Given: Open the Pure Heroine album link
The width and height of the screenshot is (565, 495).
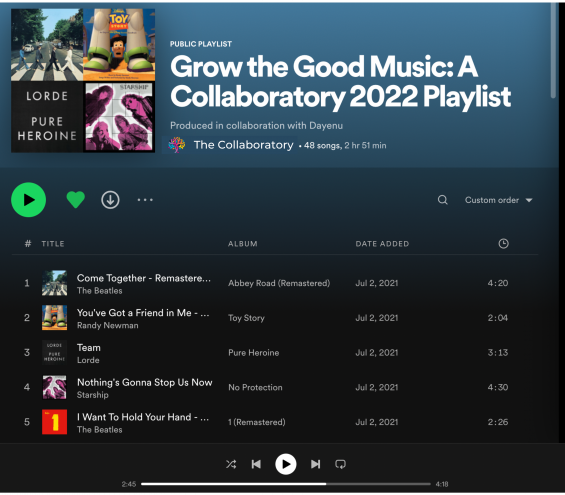Looking at the screenshot, I should tap(254, 353).
